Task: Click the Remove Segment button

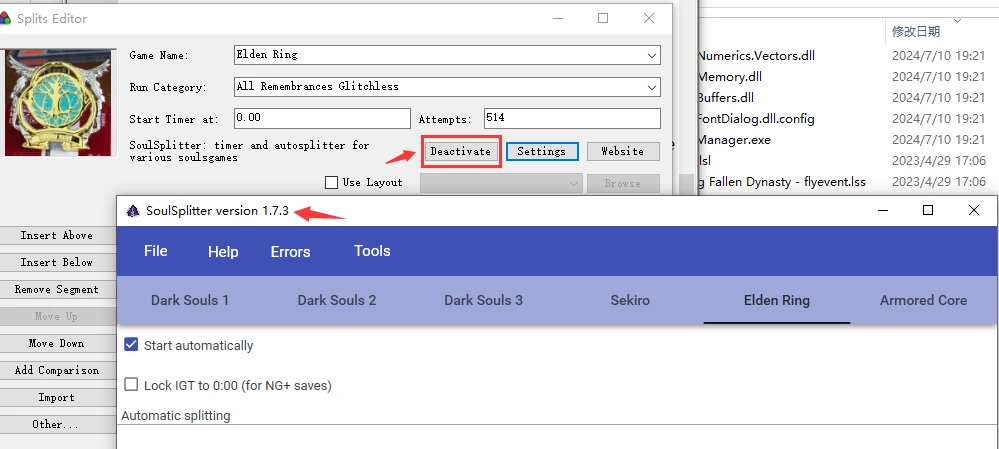Action: pos(57,290)
